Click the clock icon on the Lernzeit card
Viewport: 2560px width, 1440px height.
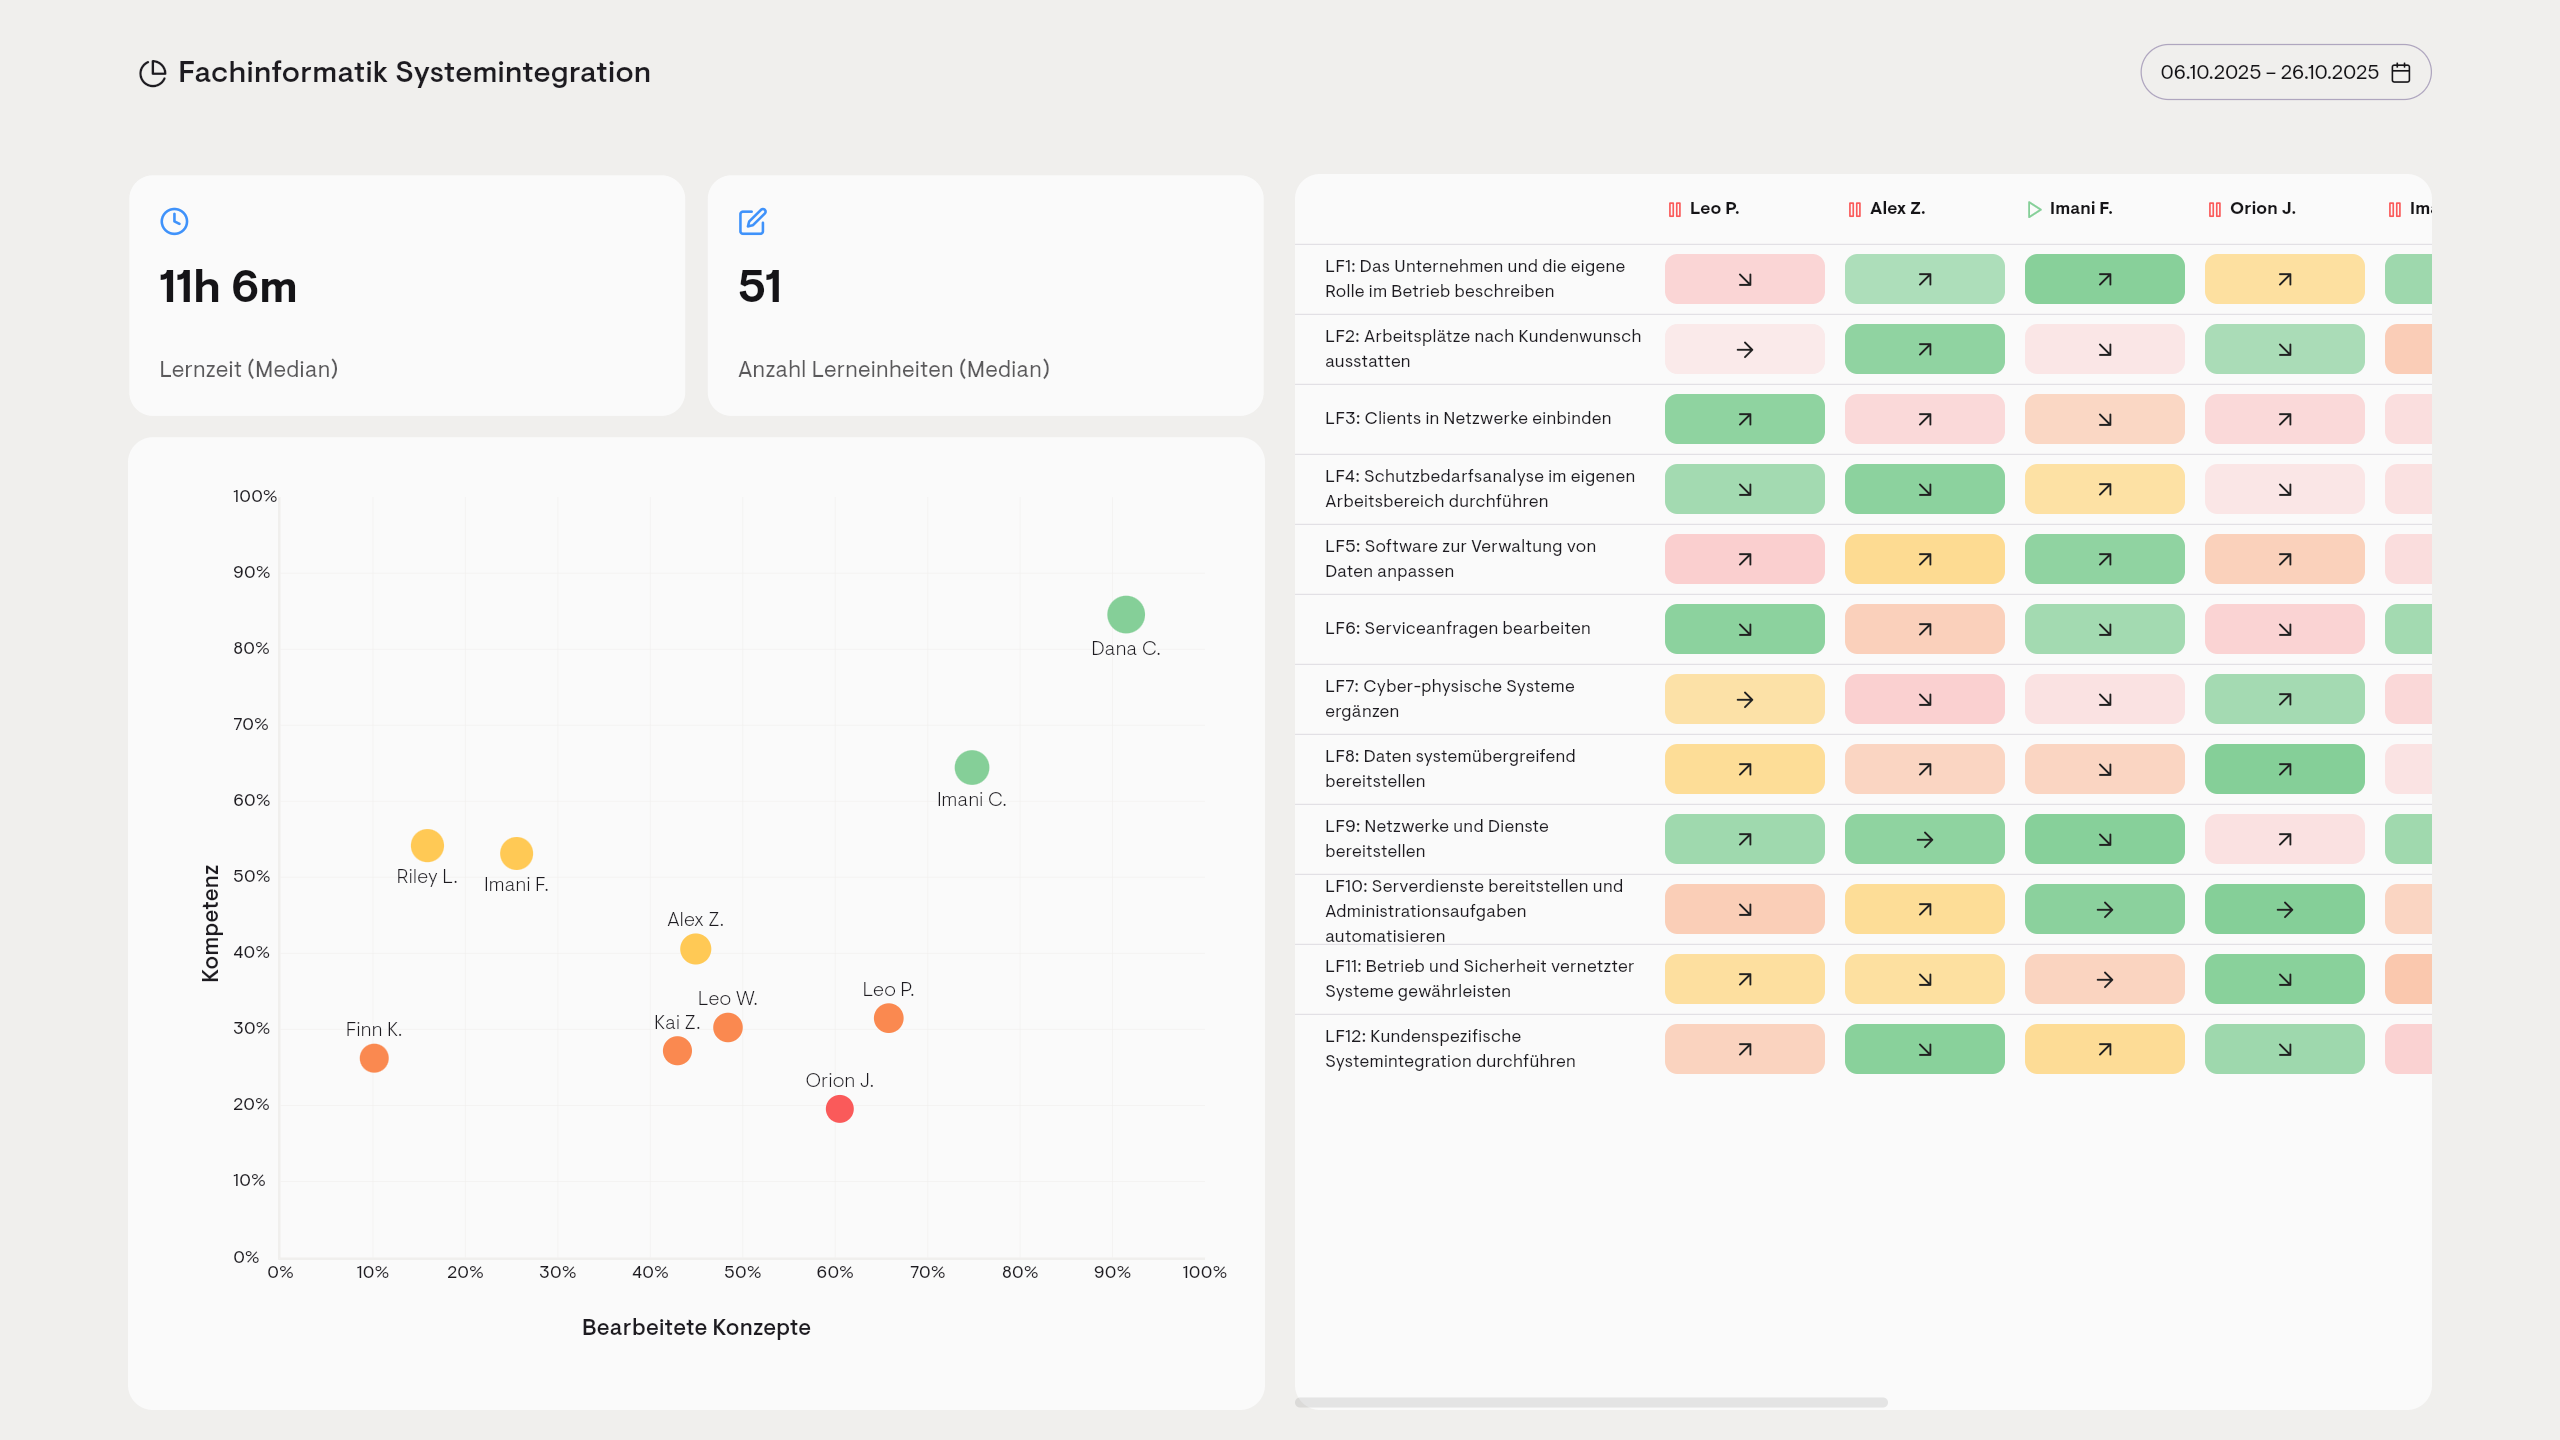tap(174, 221)
